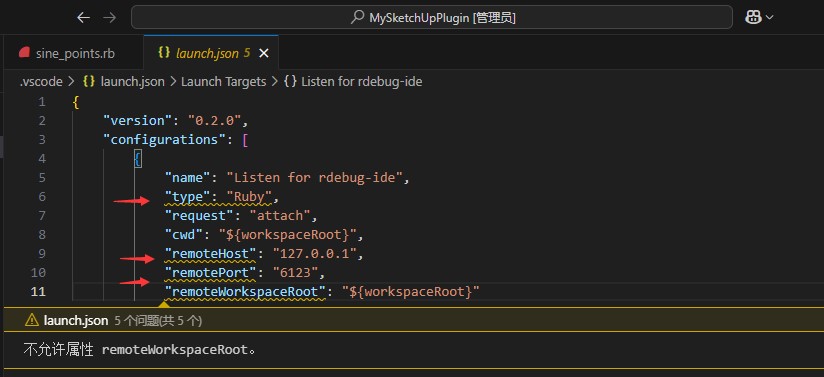Click line number 11 in the gutter

pos(38,291)
